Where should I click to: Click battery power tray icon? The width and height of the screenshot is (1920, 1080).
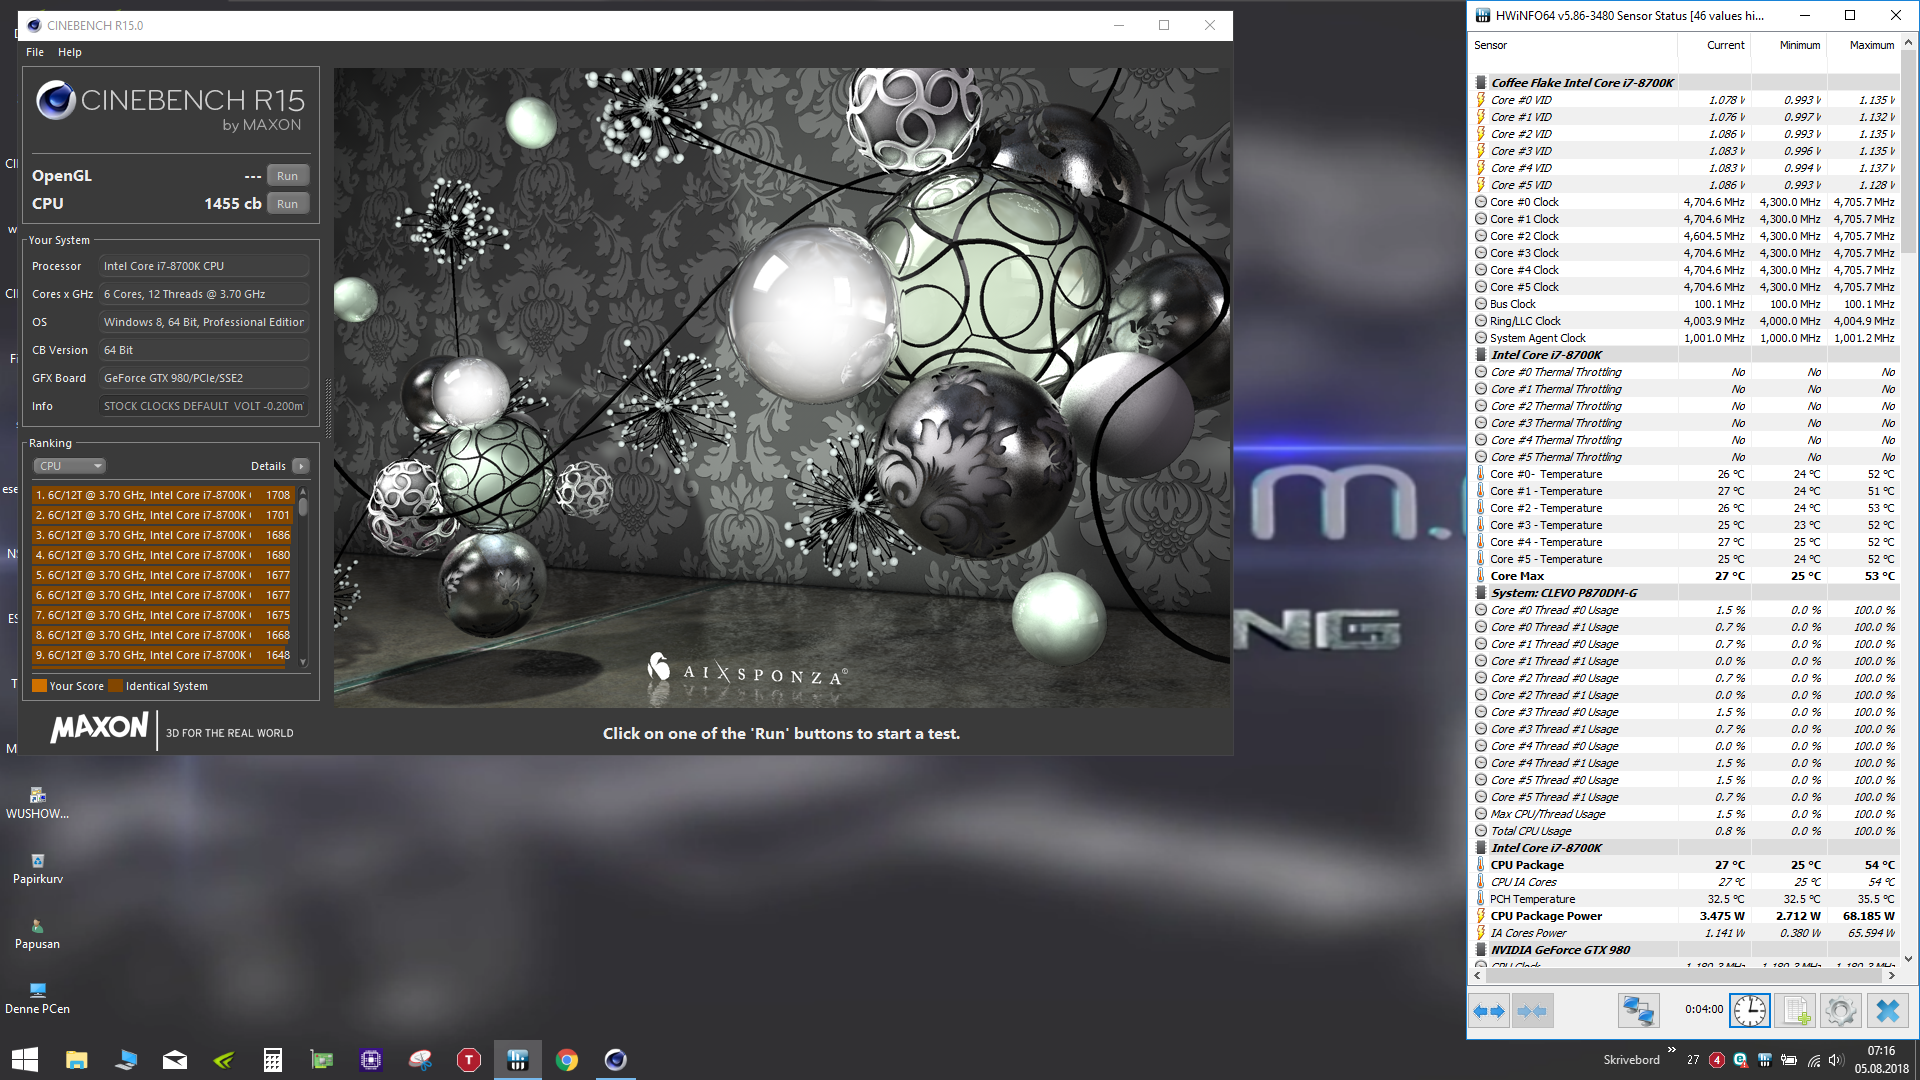point(1789,1060)
